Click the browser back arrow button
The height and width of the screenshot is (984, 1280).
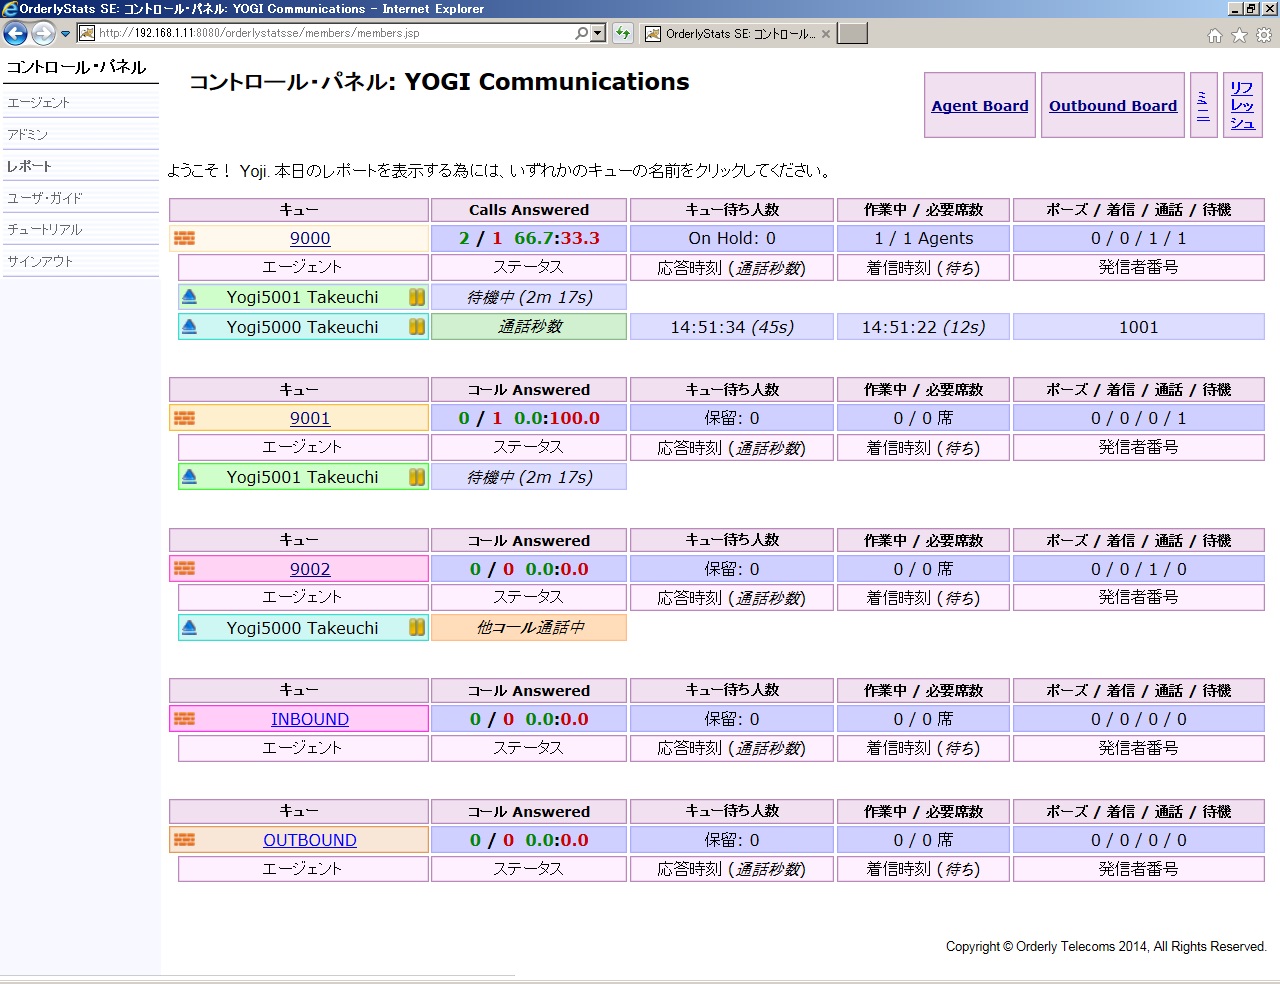(15, 34)
